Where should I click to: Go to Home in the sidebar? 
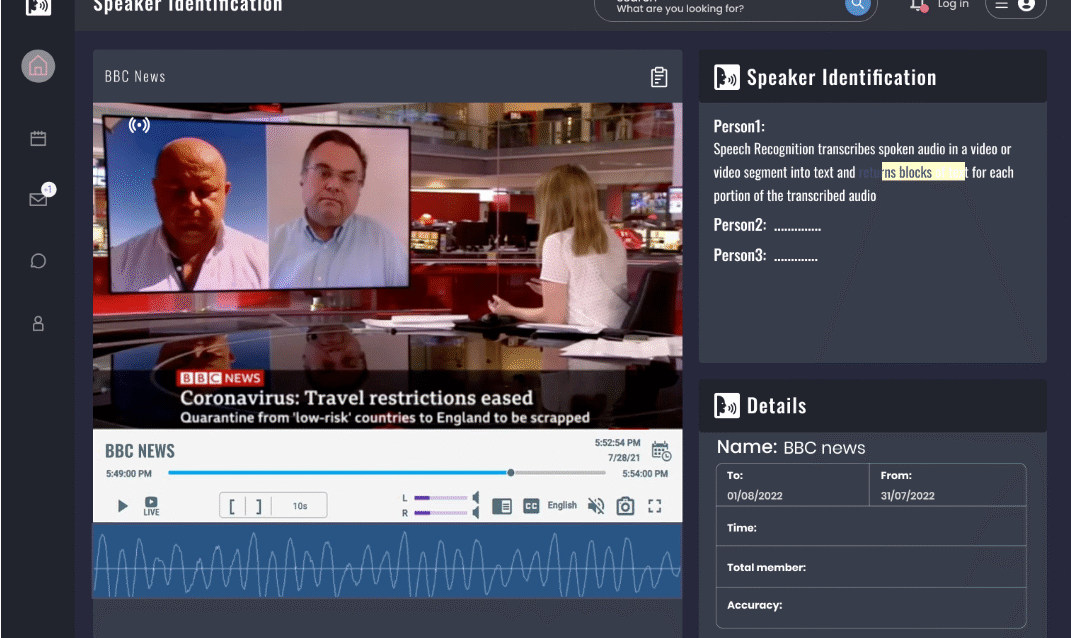tap(38, 66)
